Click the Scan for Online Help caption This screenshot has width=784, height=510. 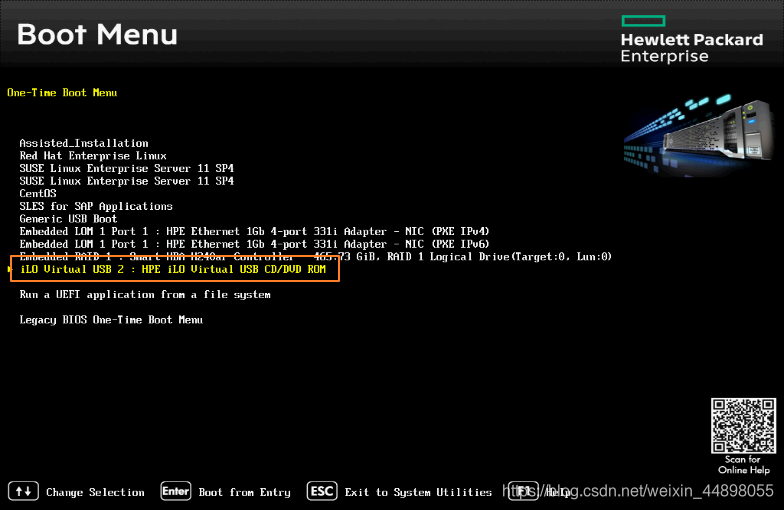[744, 464]
